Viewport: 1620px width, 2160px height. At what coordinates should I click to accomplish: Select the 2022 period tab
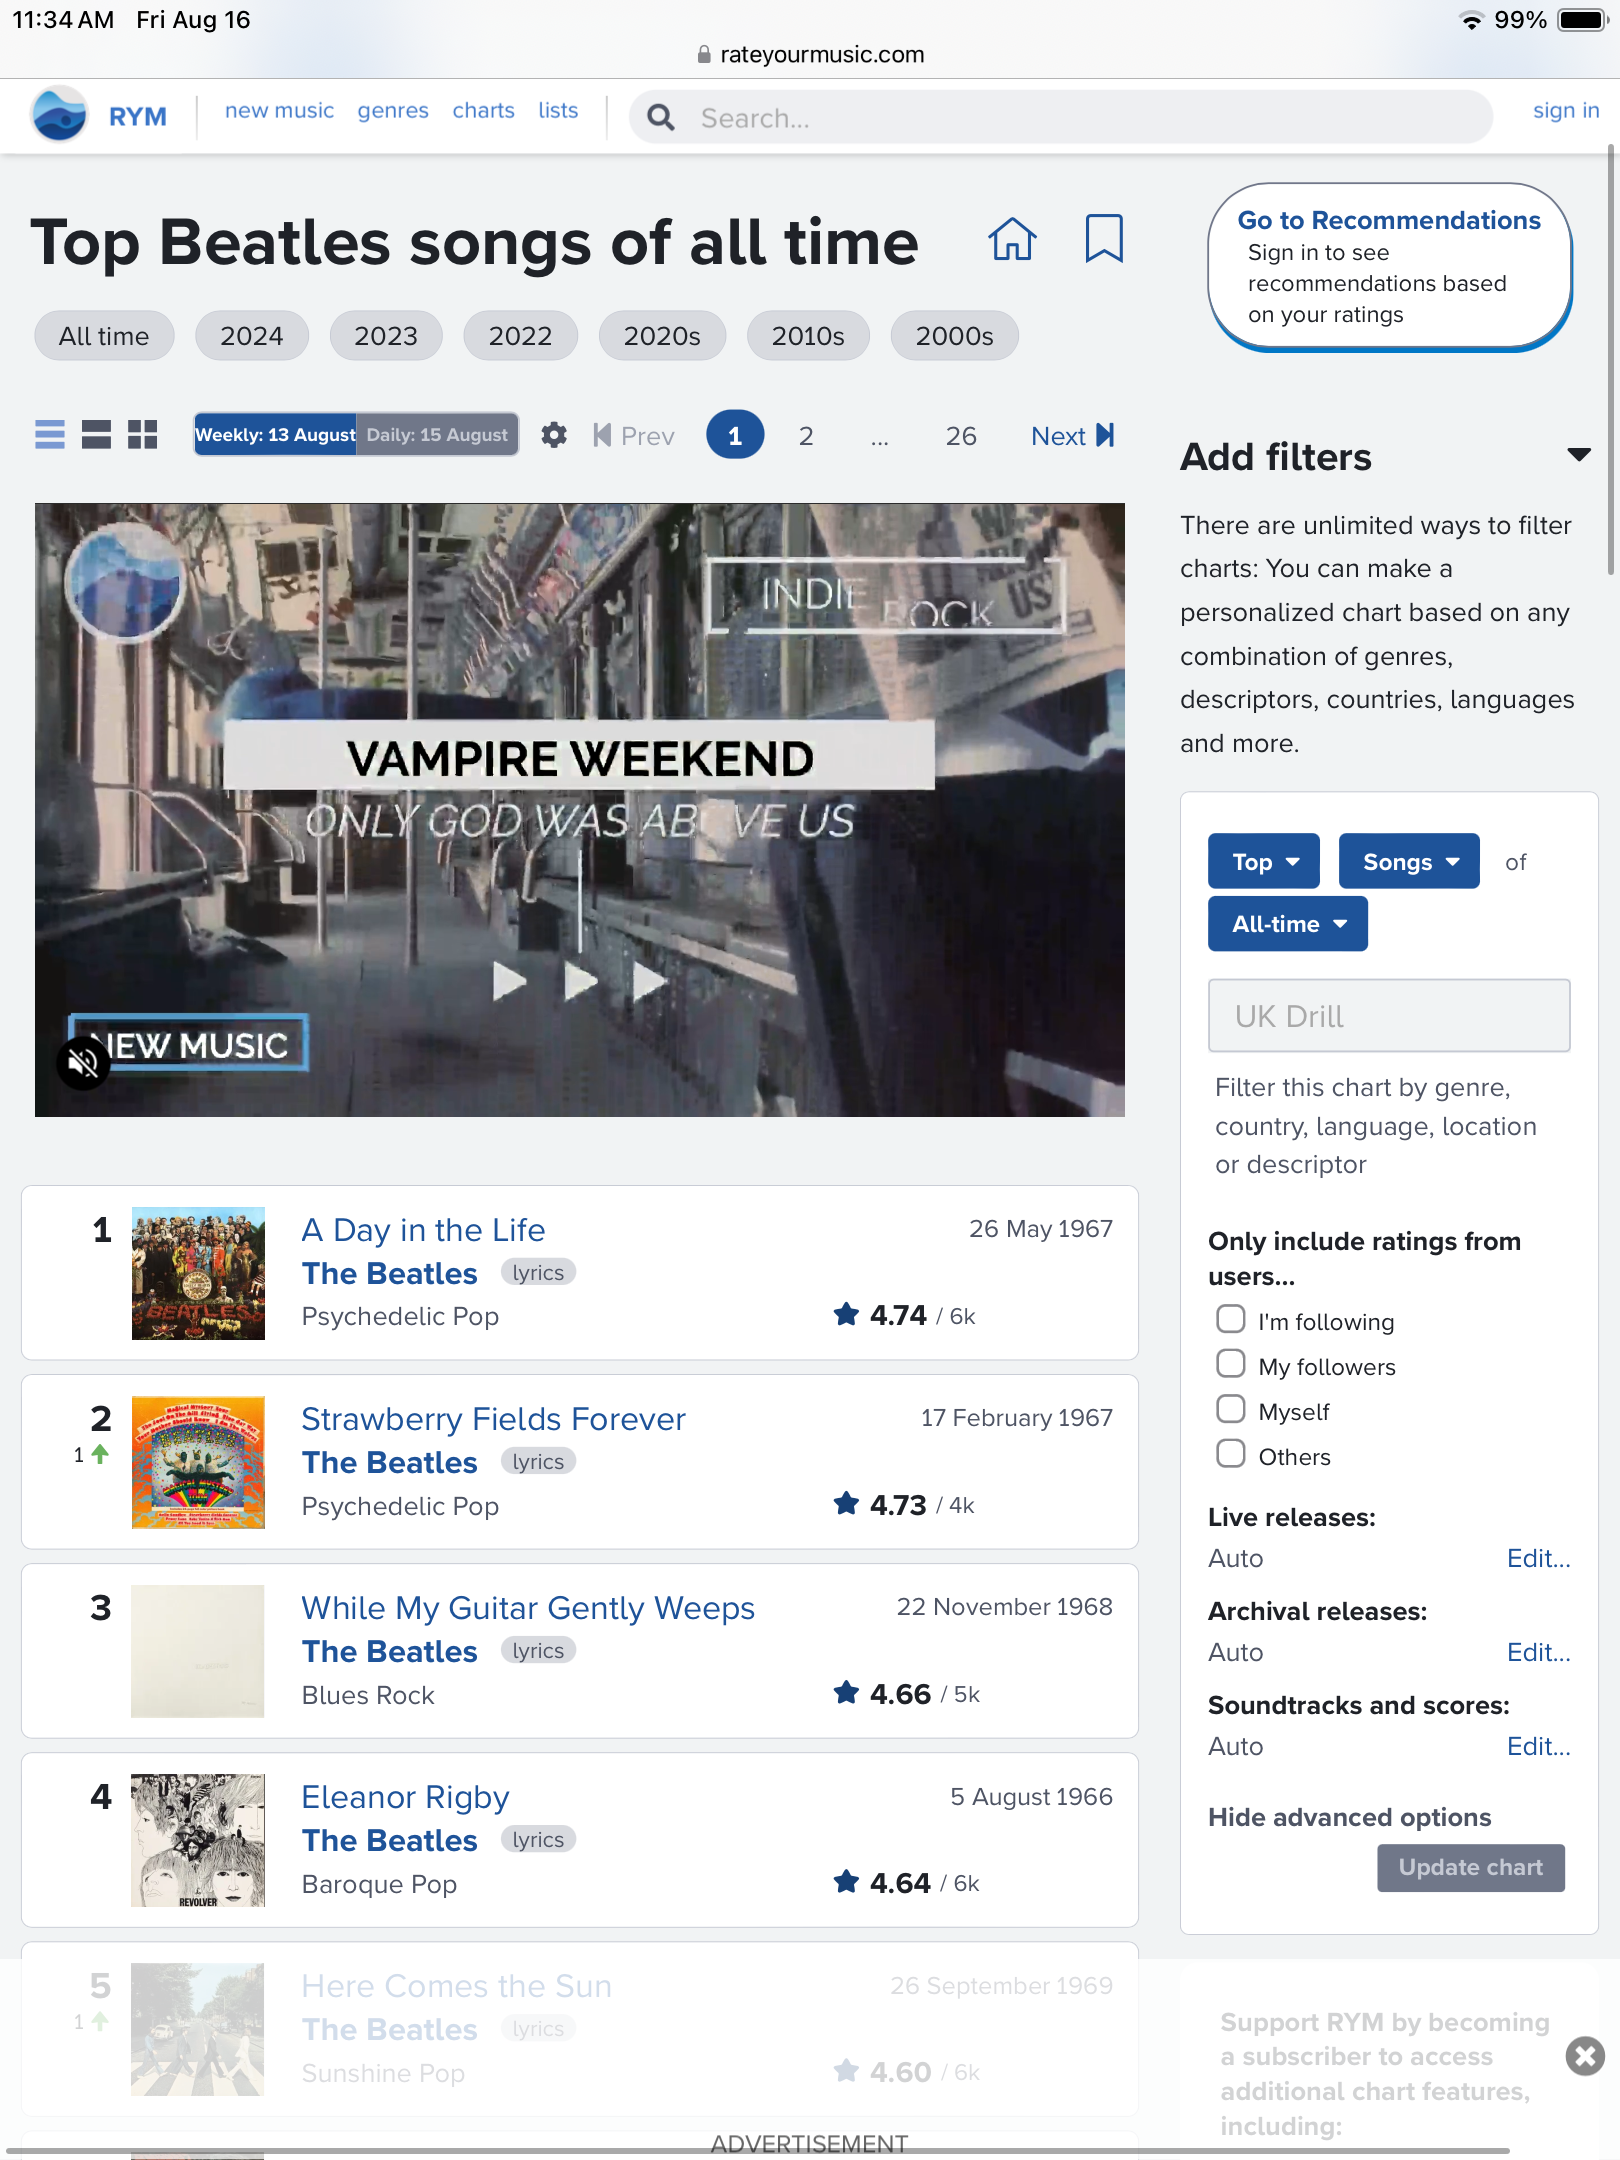(x=520, y=336)
